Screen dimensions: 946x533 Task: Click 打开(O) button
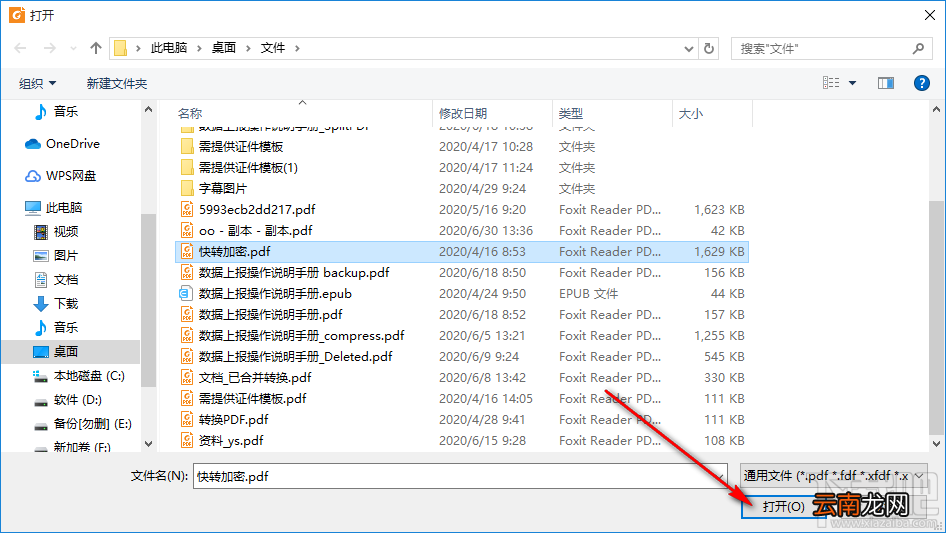point(783,506)
